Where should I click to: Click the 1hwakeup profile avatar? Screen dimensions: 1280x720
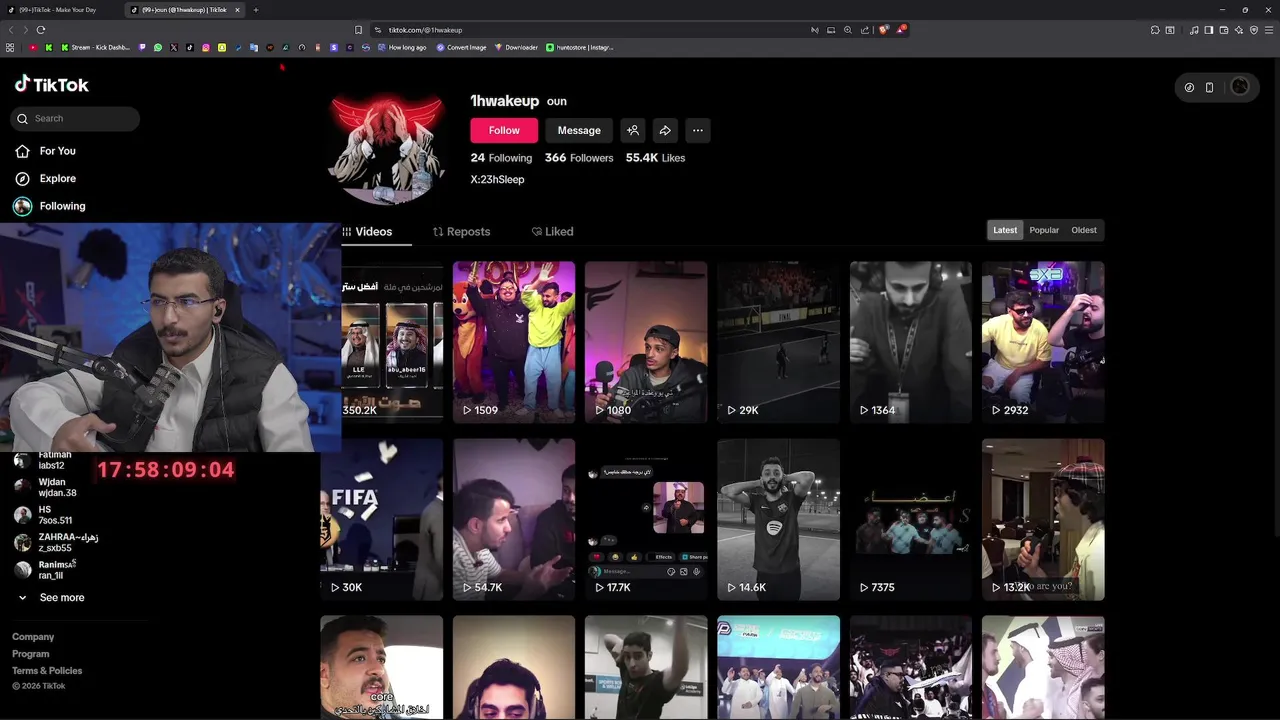click(386, 148)
